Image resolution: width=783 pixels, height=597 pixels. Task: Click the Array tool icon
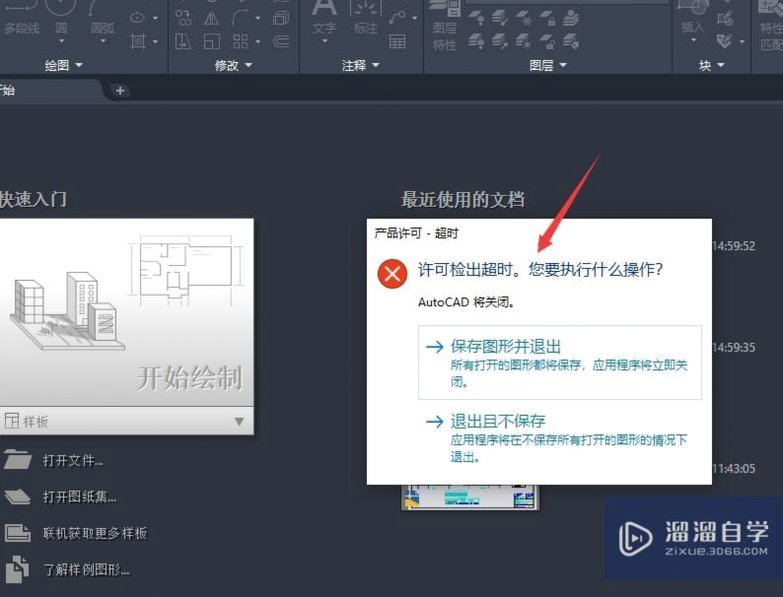pos(241,41)
